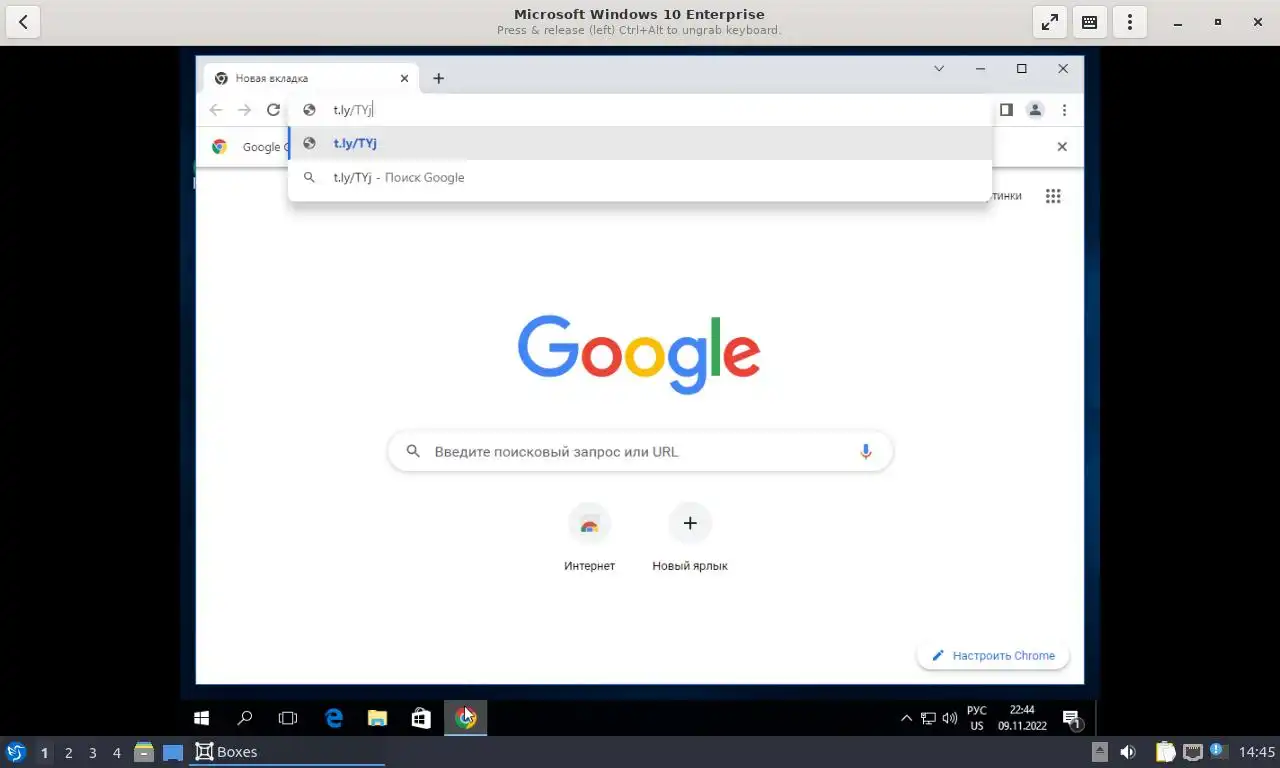This screenshot has height=768, width=1280.
Task: Select the t.ly/TYj URL suggestion
Action: (640, 143)
